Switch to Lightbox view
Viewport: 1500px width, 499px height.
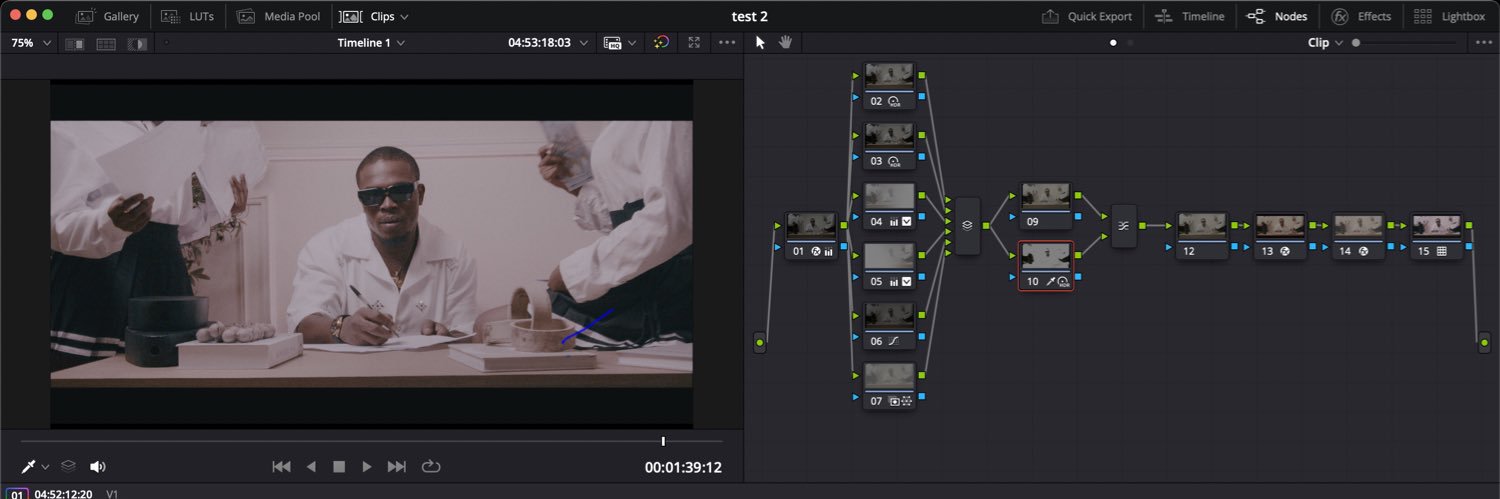click(1449, 16)
